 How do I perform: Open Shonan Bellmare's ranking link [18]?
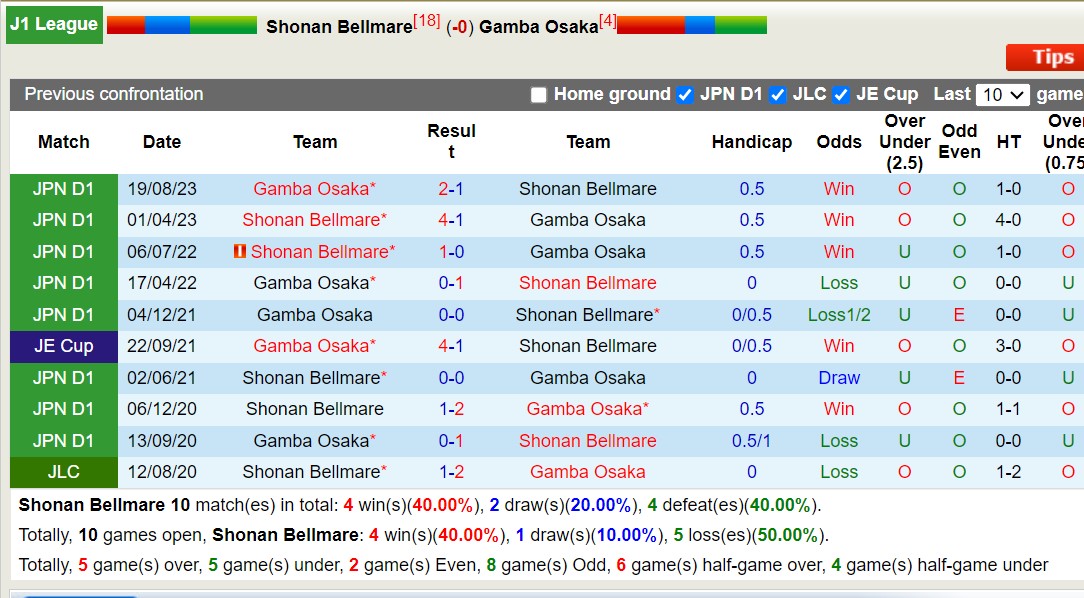426,19
